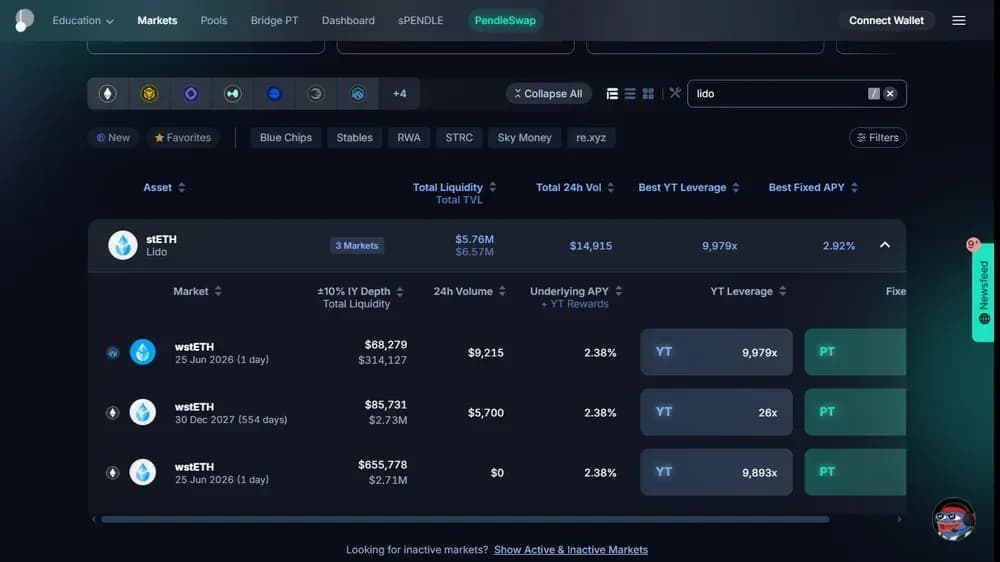Select re.xyz category

click(x=591, y=138)
